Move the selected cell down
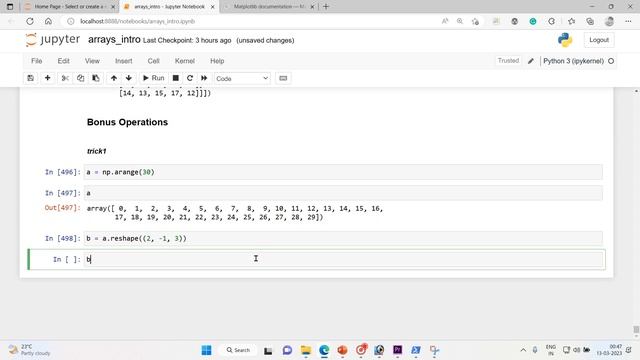This screenshot has width=640, height=360. (x=129, y=78)
